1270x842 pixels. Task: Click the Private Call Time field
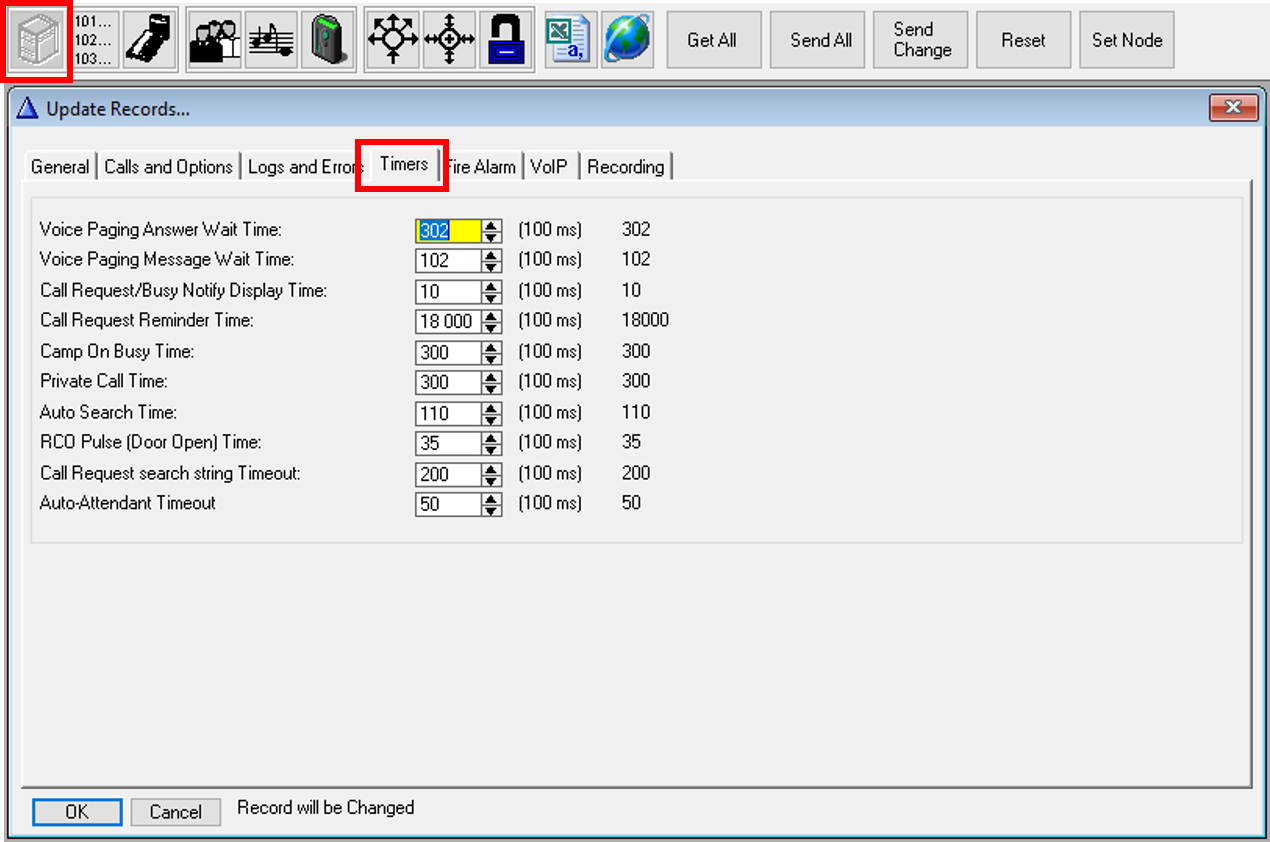(448, 383)
